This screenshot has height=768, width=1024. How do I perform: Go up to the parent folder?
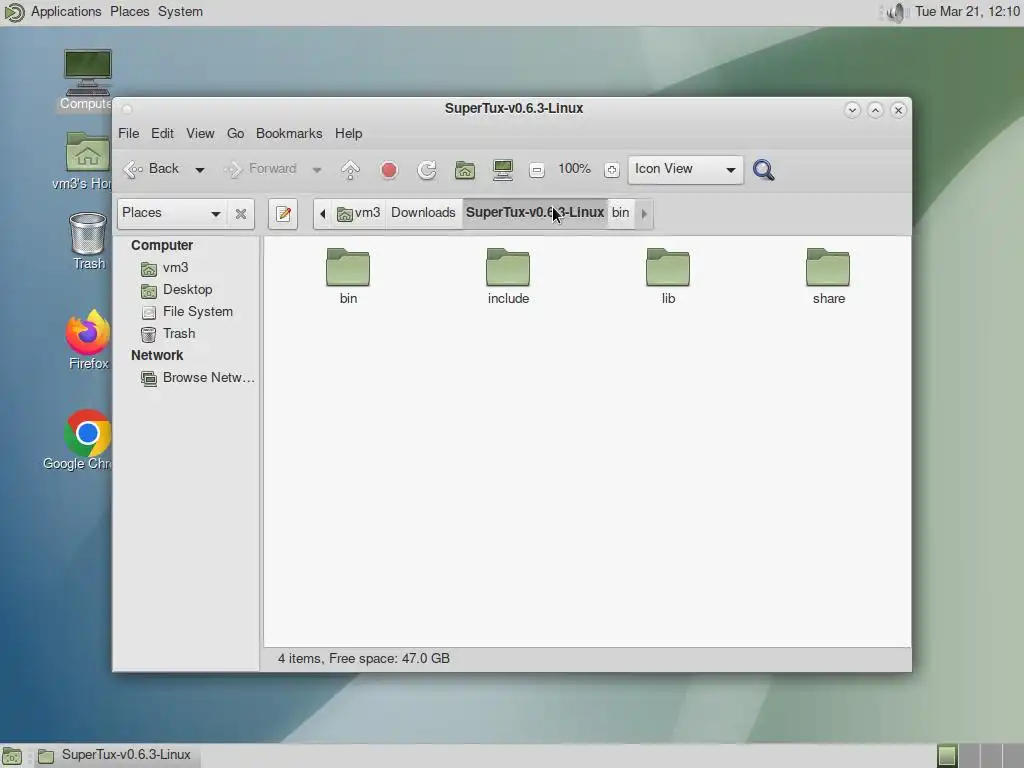[x=350, y=170]
